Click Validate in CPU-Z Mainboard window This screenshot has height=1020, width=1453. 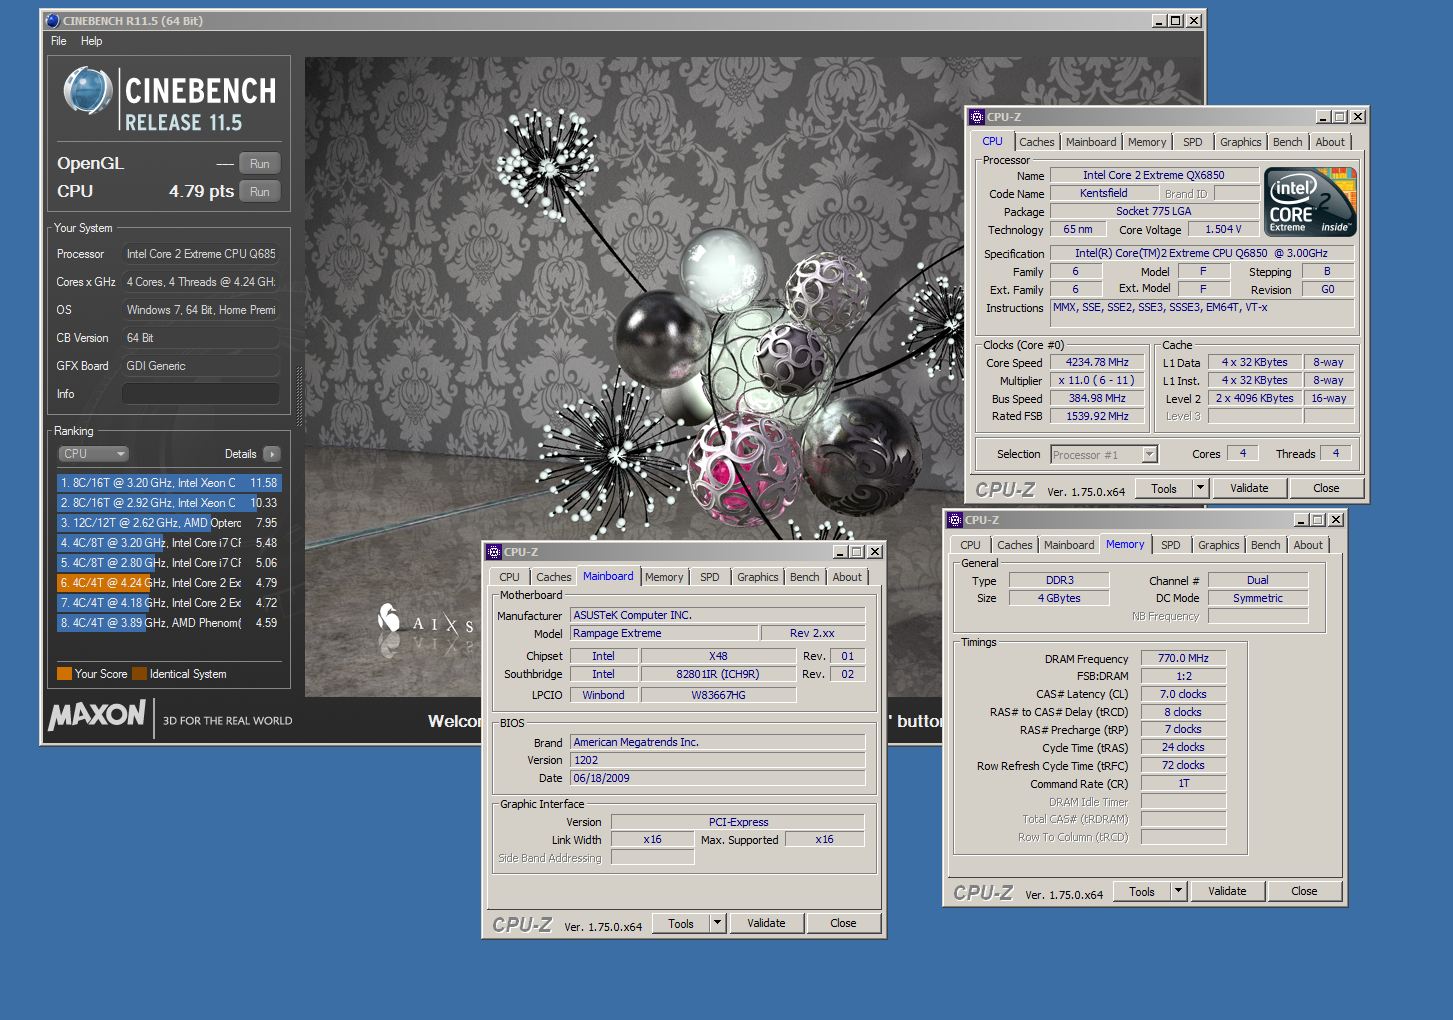point(766,923)
